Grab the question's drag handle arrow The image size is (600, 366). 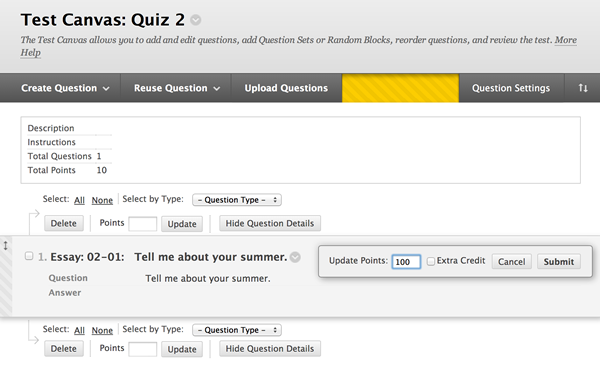click(x=5, y=245)
